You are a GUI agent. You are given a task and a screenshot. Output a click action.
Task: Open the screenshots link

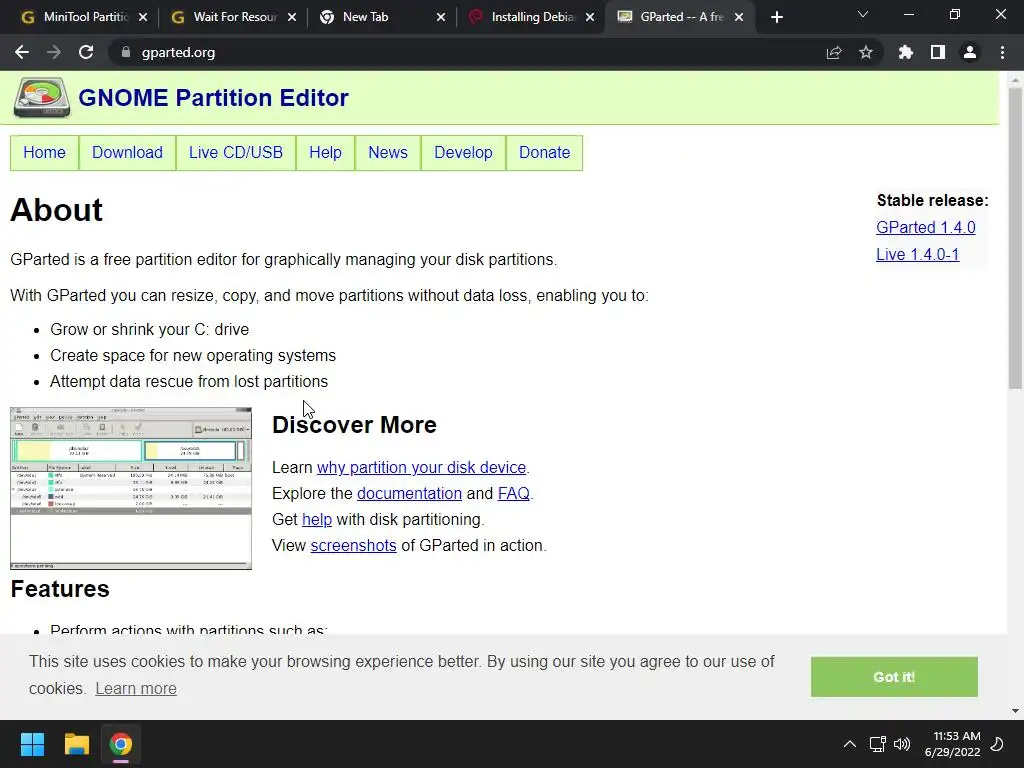click(x=353, y=546)
